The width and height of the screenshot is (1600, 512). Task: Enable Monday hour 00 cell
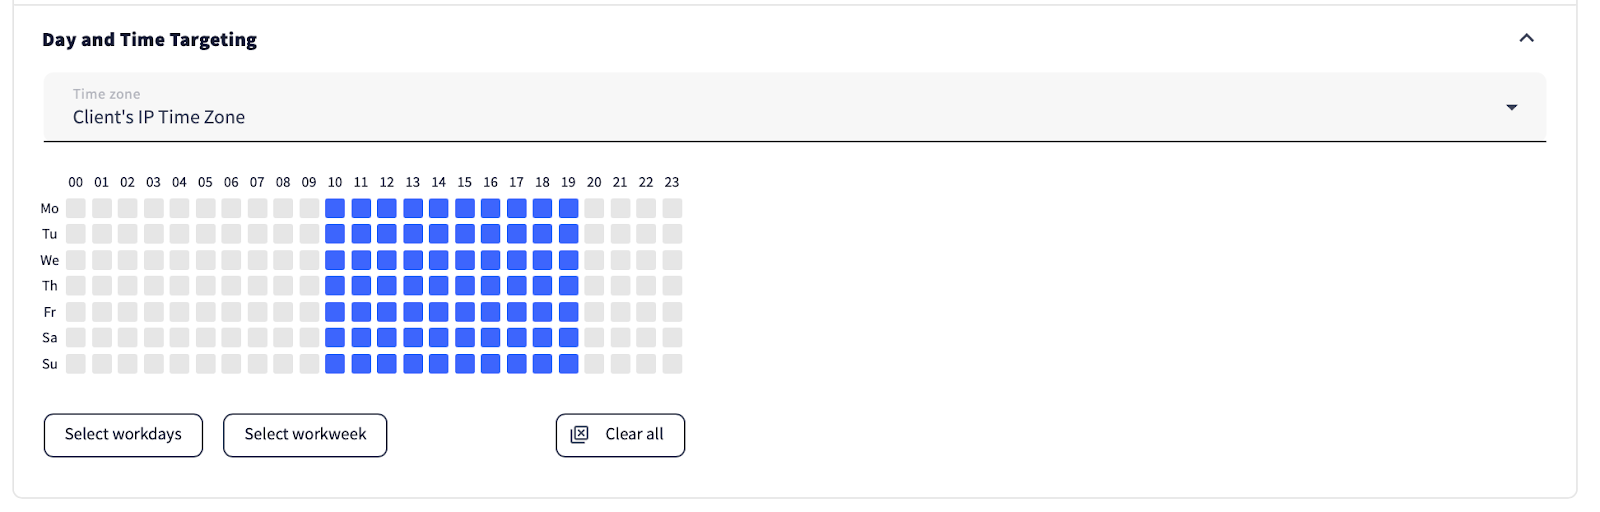click(76, 208)
